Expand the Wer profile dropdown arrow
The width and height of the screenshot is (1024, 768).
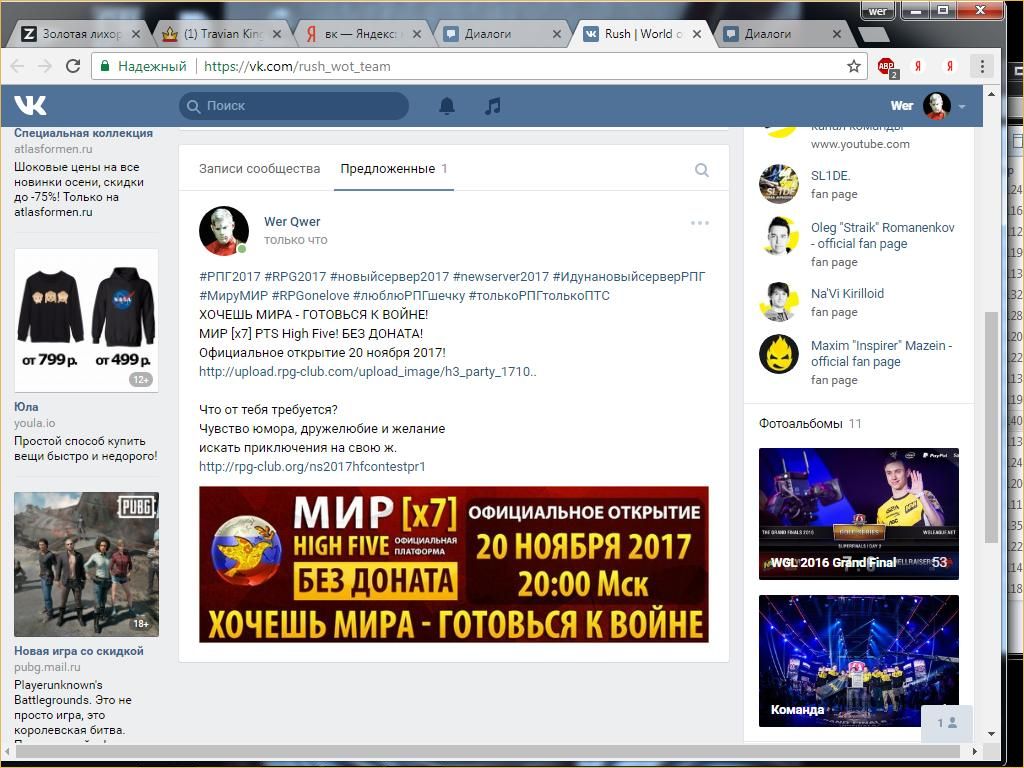point(961,107)
